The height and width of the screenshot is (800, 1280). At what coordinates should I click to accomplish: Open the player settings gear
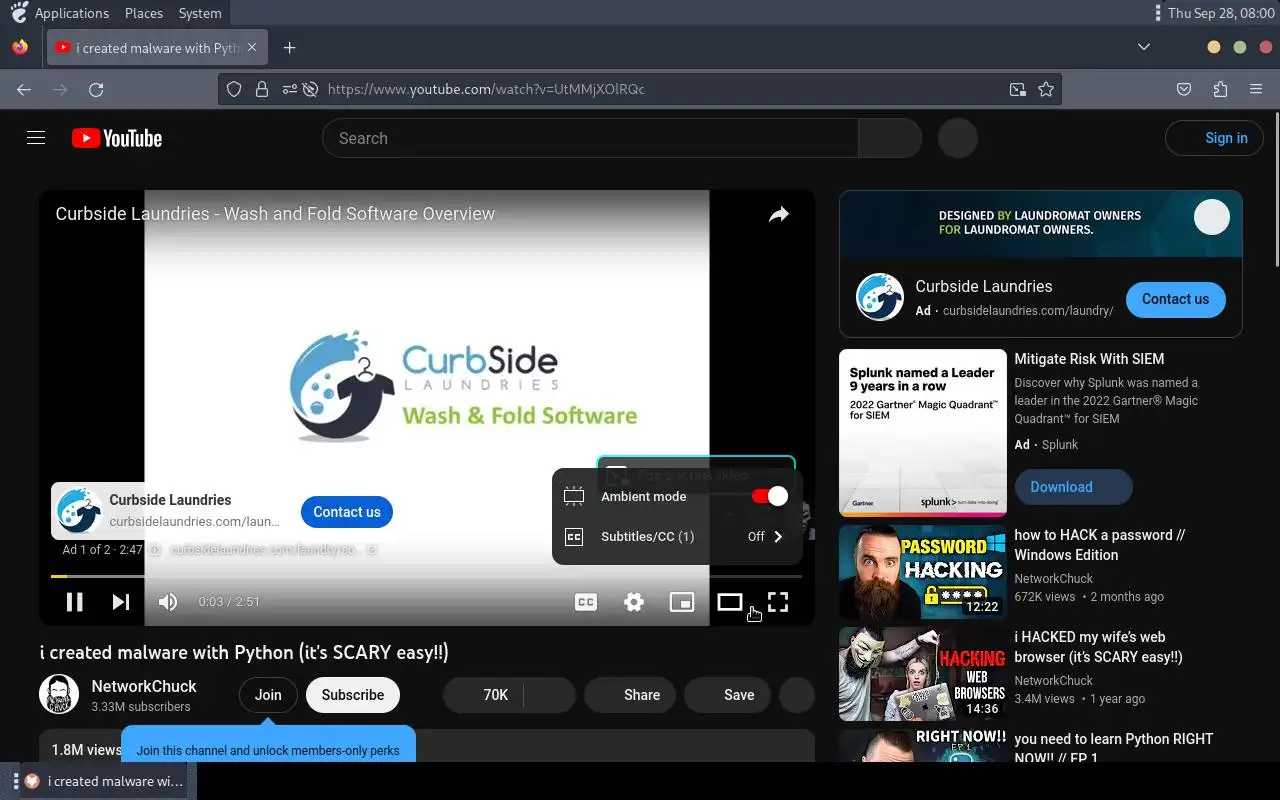[x=634, y=602]
